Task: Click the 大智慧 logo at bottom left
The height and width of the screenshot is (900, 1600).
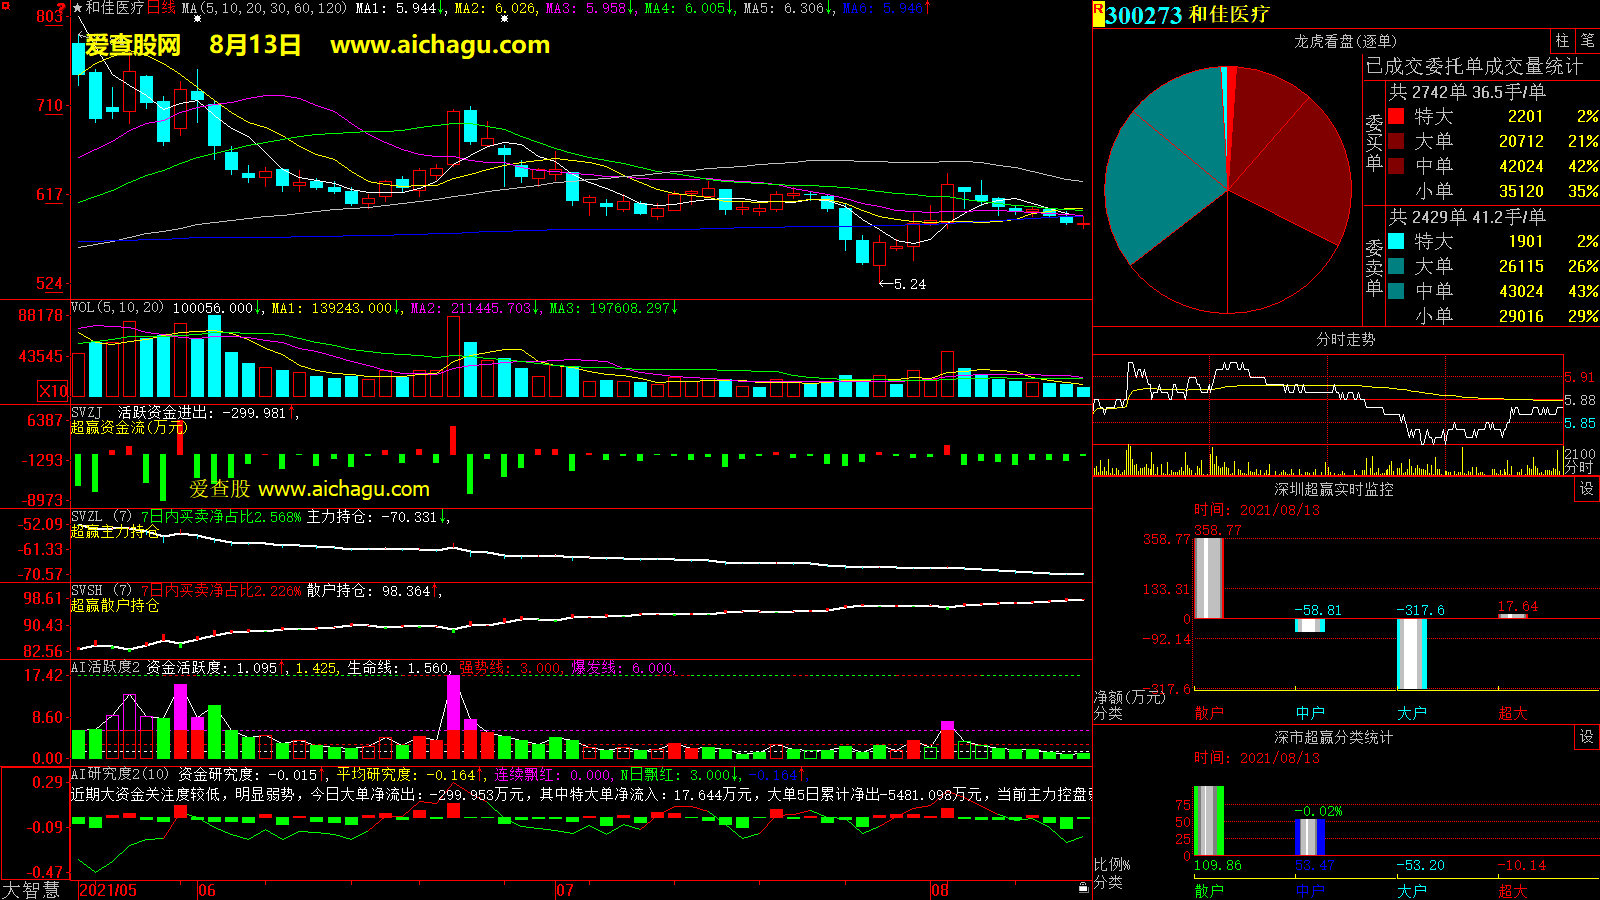Action: pyautogui.click(x=31, y=890)
